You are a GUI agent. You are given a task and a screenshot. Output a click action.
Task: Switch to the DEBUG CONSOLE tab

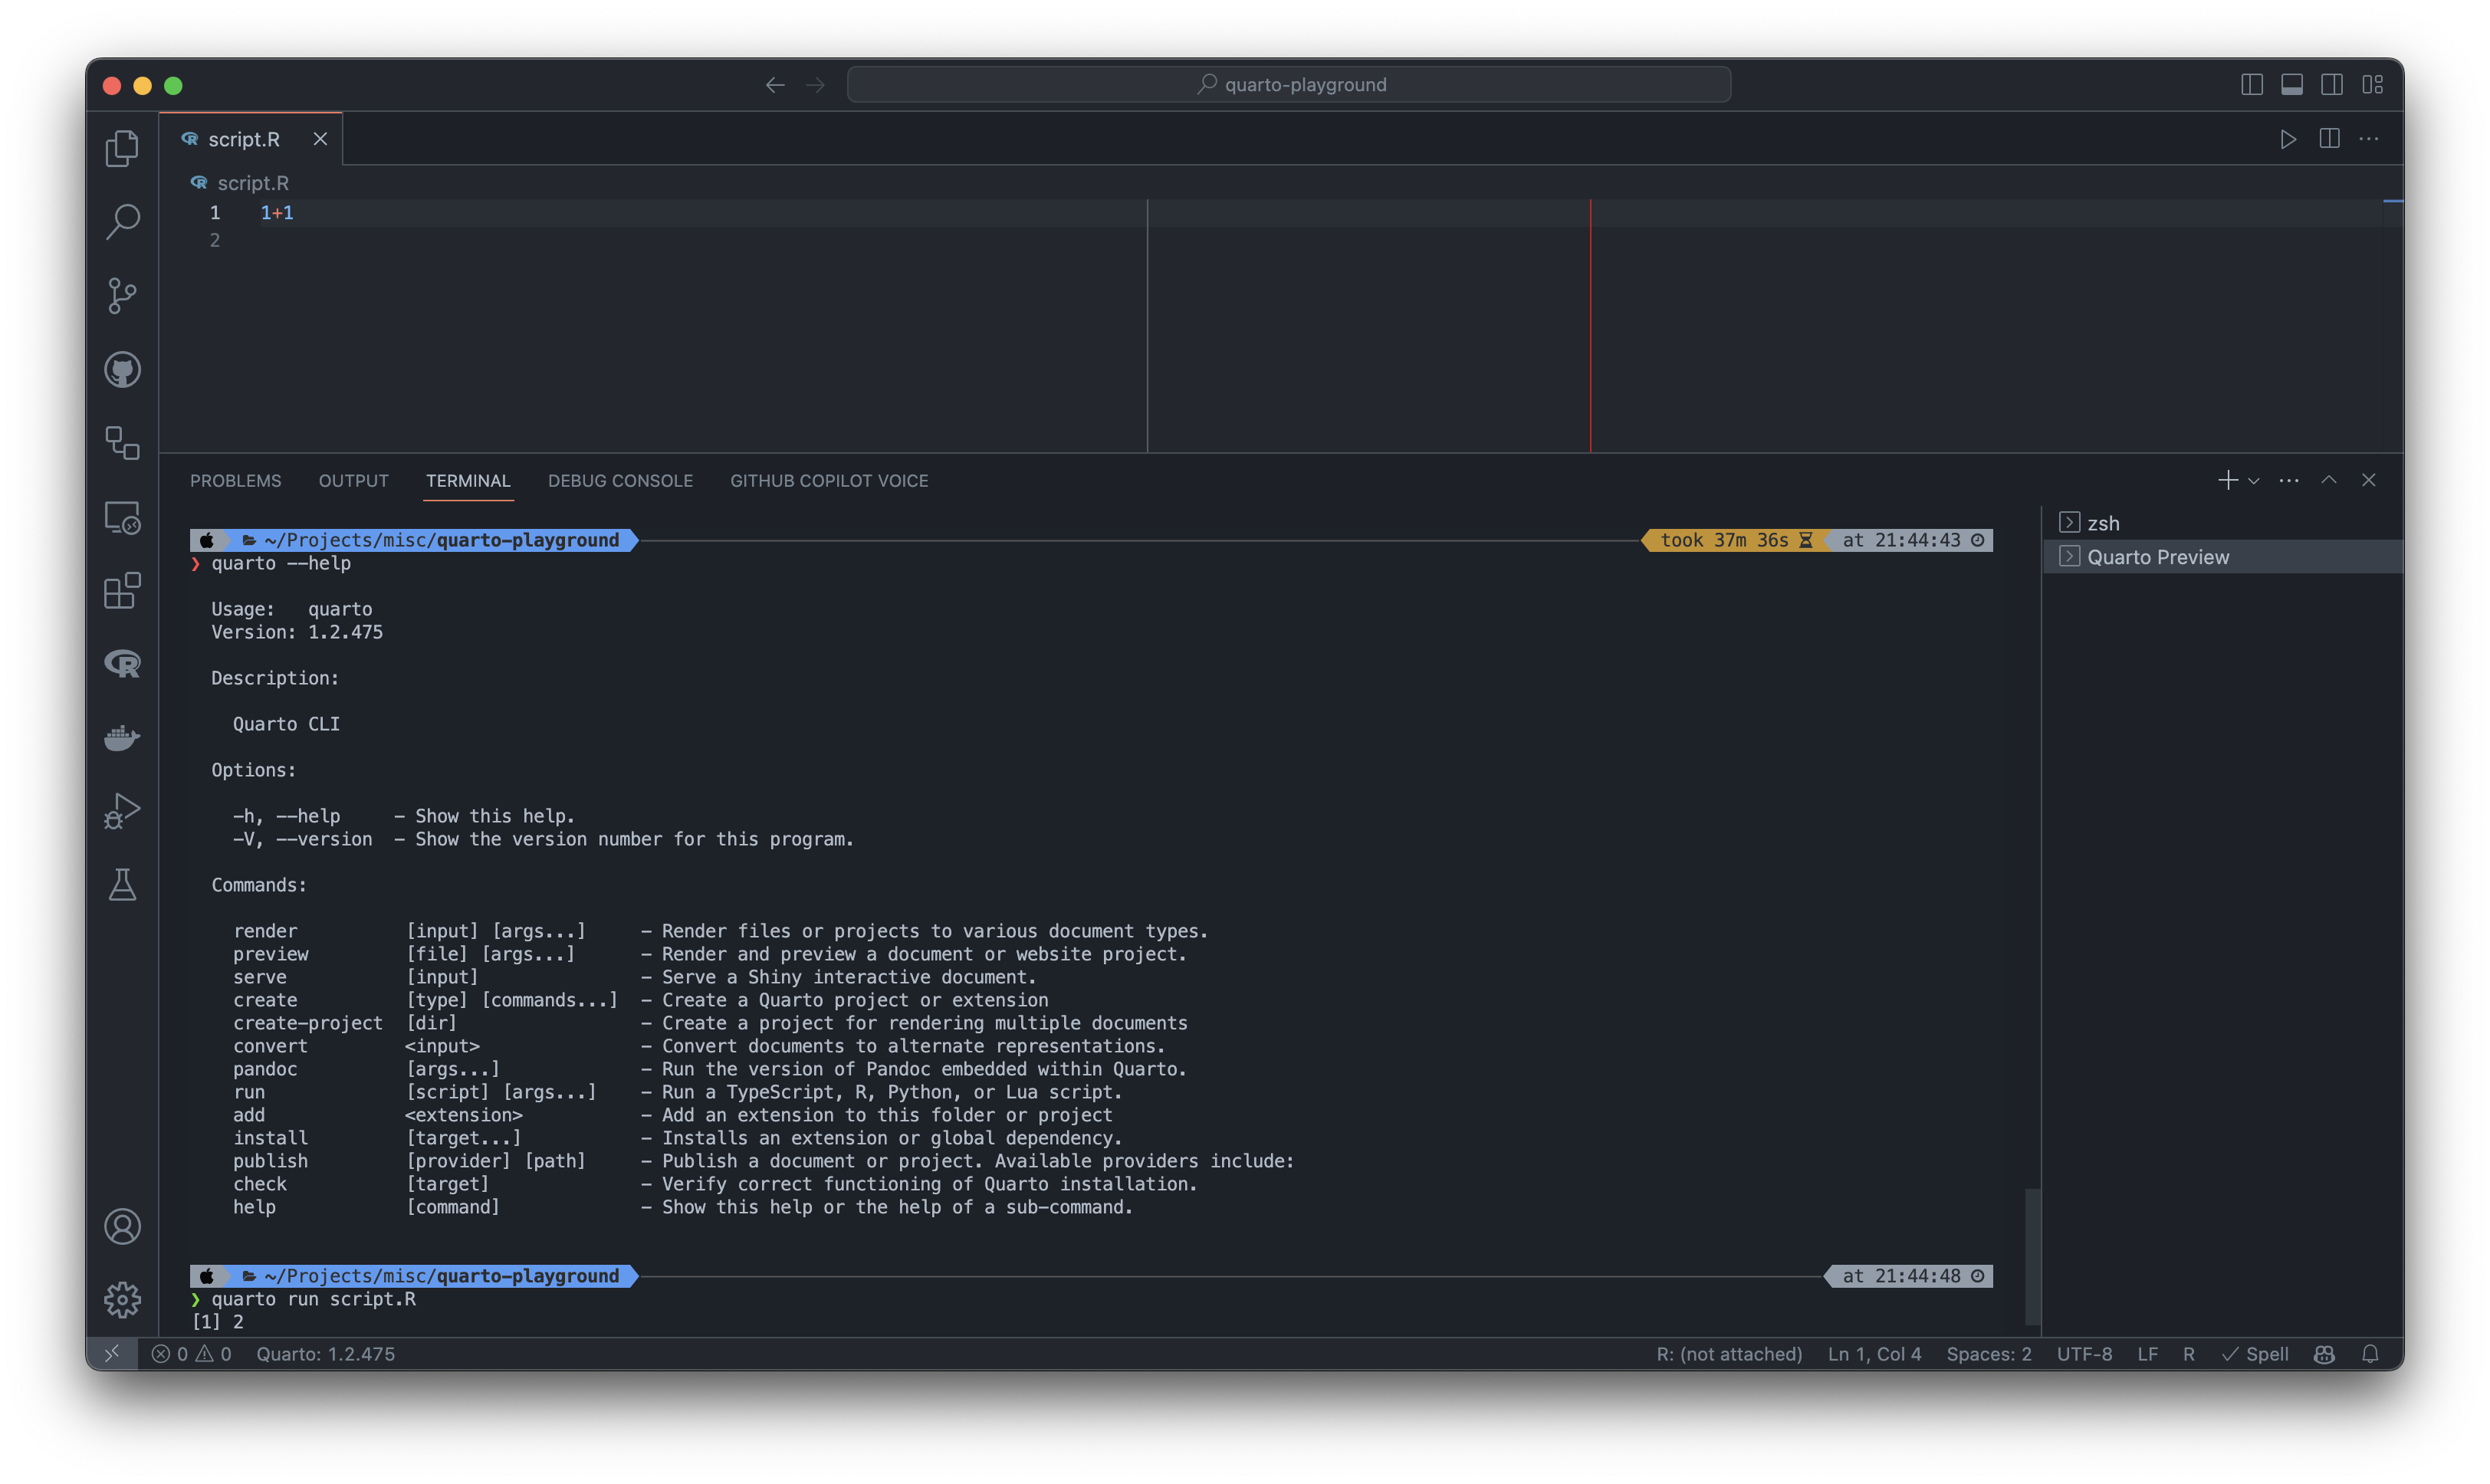tap(620, 481)
